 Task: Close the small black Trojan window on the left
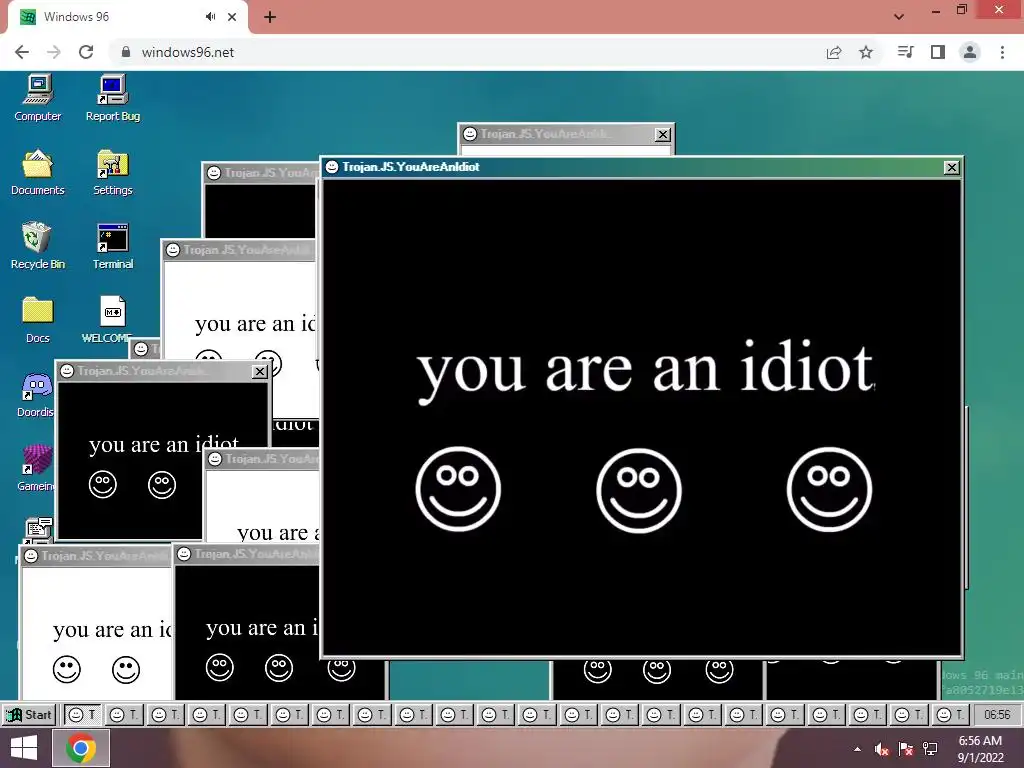click(x=259, y=372)
